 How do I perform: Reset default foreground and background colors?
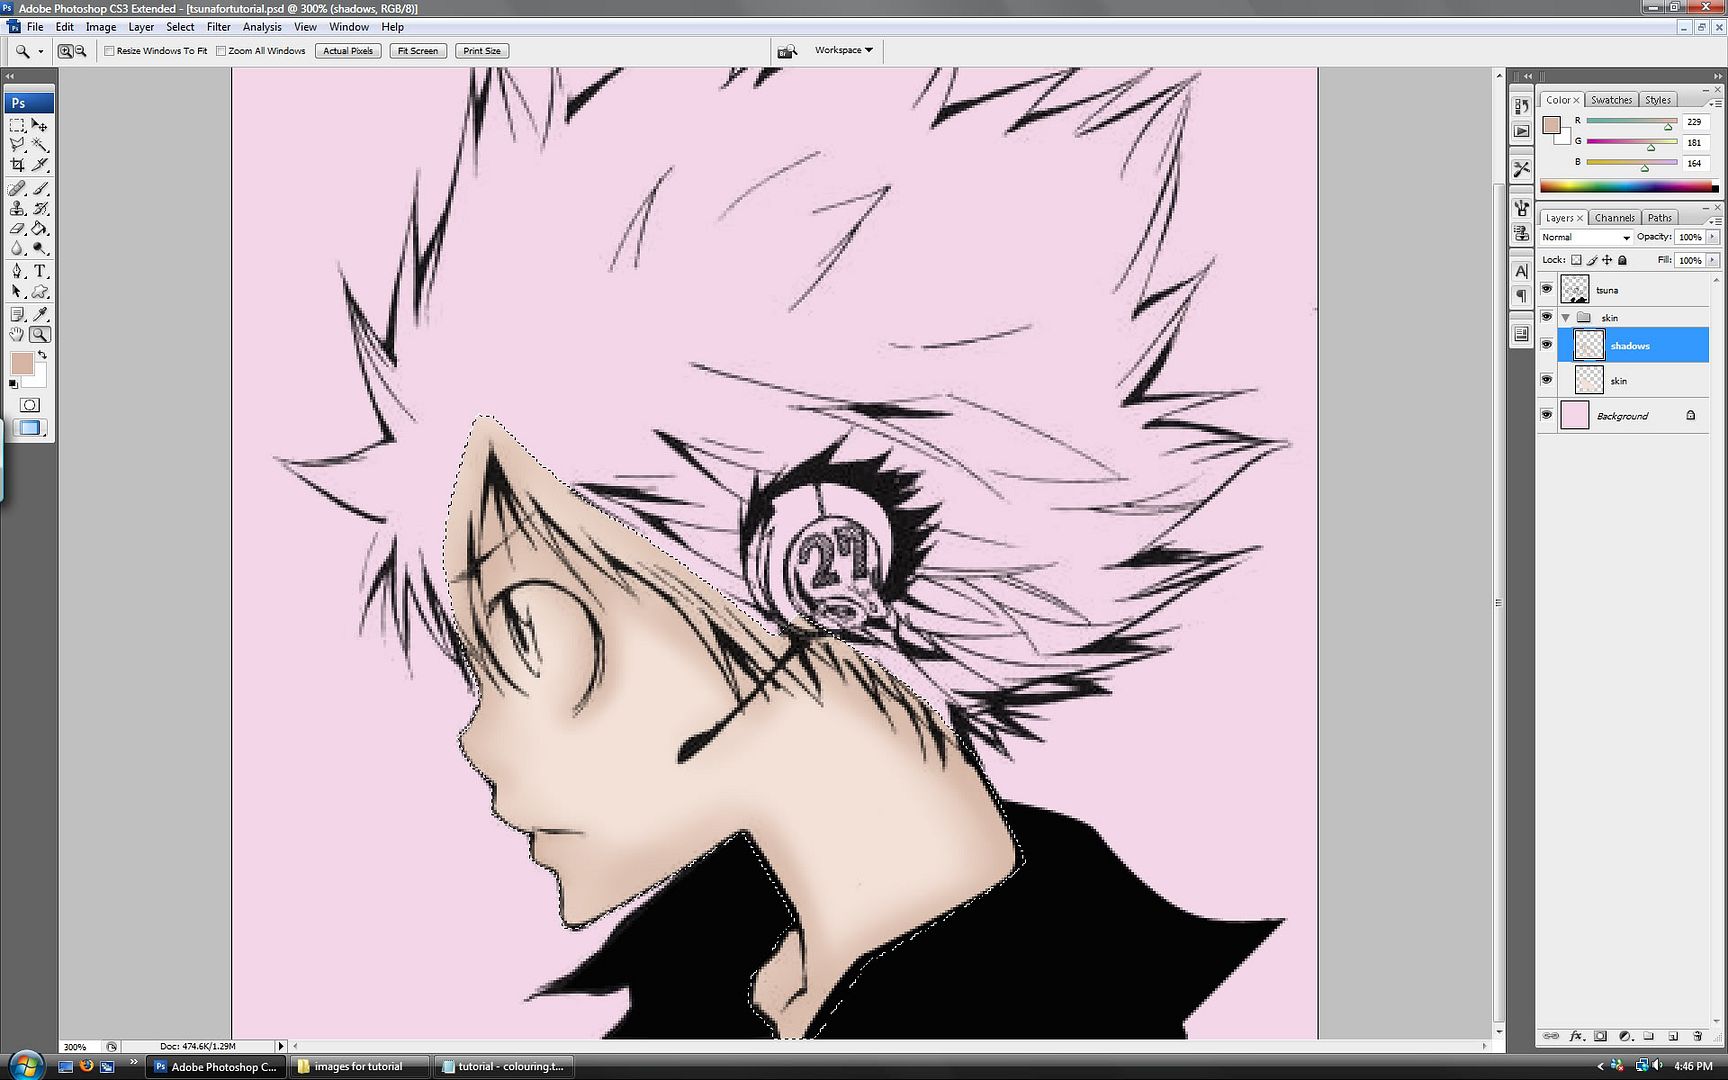(x=14, y=384)
